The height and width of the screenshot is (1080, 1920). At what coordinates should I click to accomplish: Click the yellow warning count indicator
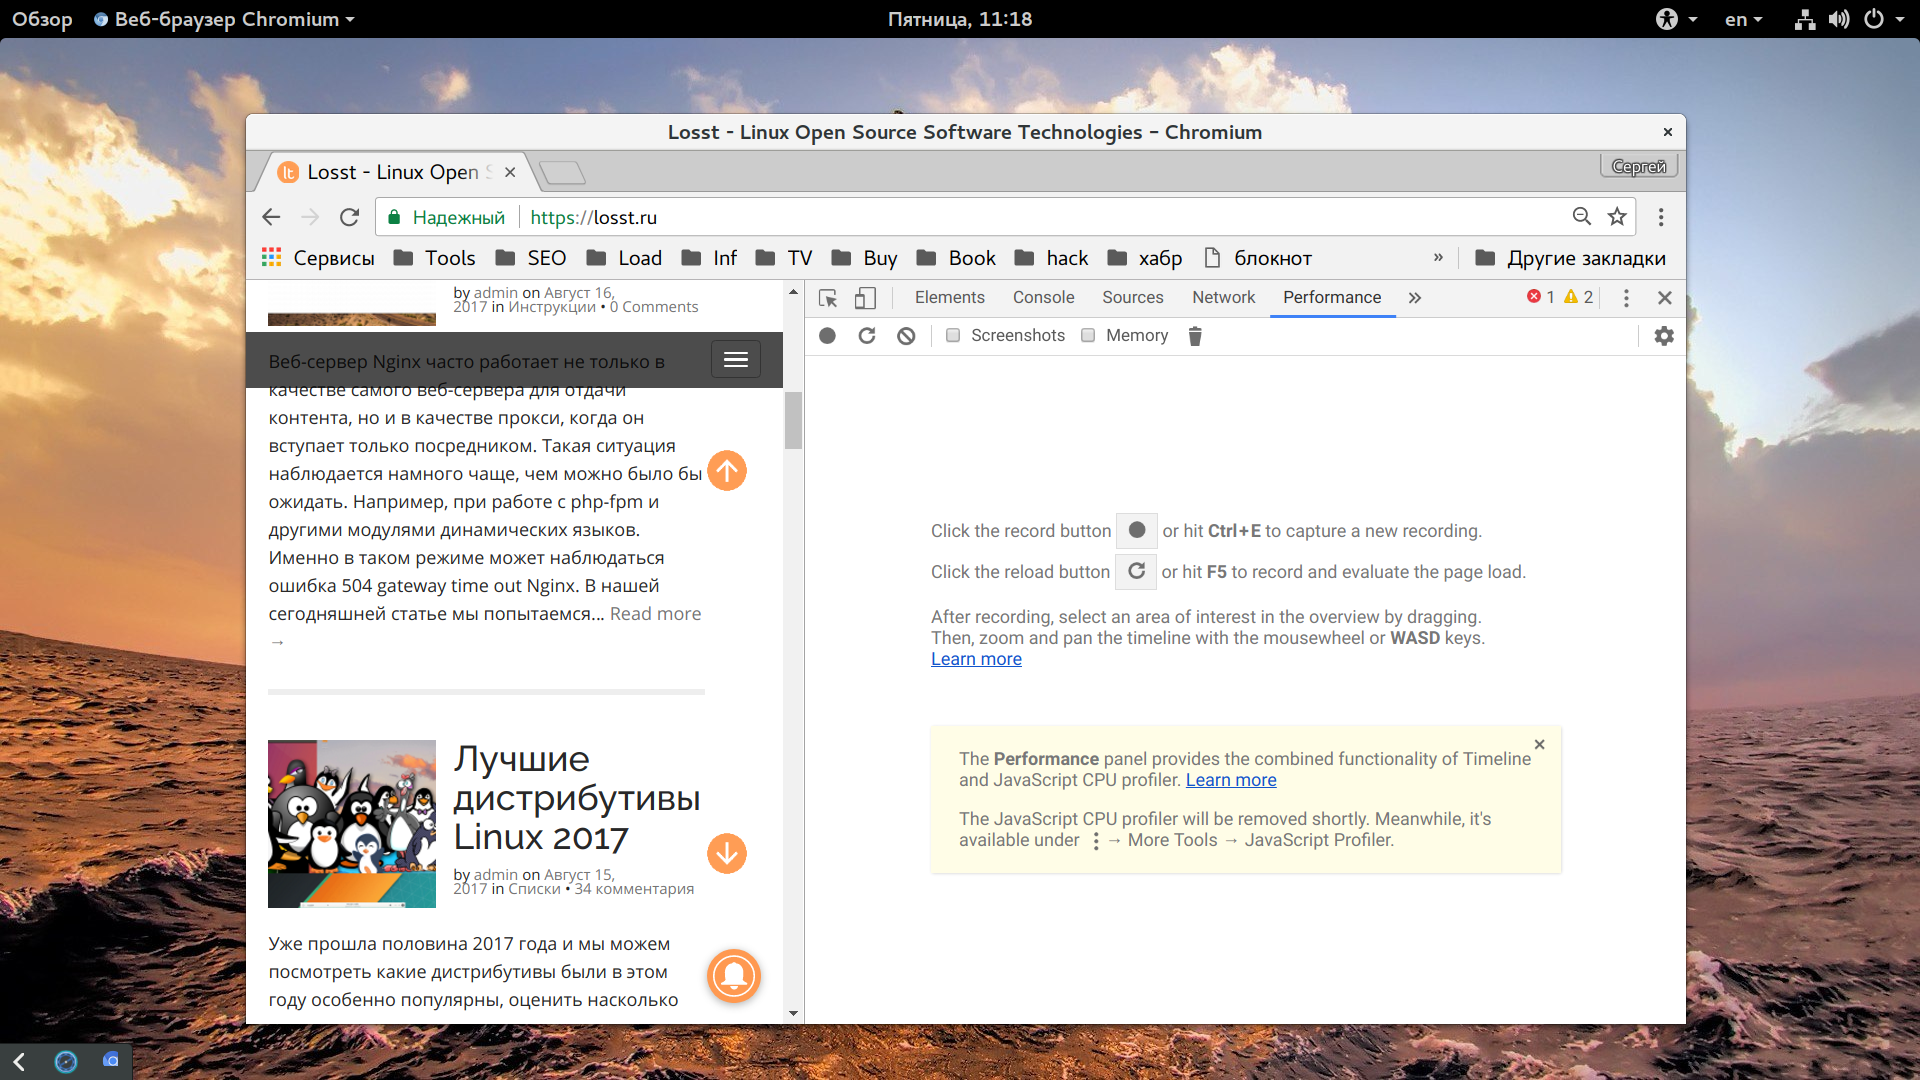(x=1579, y=297)
